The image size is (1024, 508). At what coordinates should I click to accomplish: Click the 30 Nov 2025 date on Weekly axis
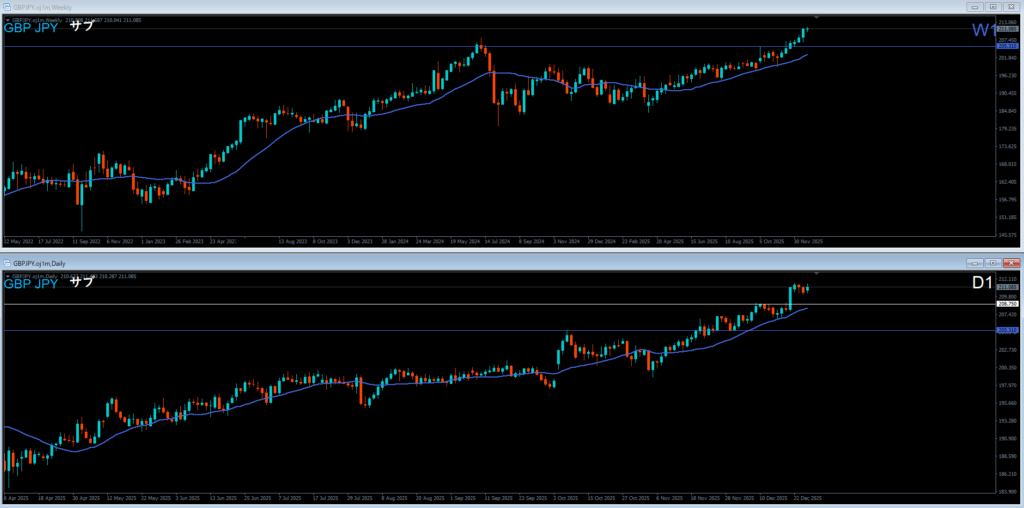[x=808, y=241]
